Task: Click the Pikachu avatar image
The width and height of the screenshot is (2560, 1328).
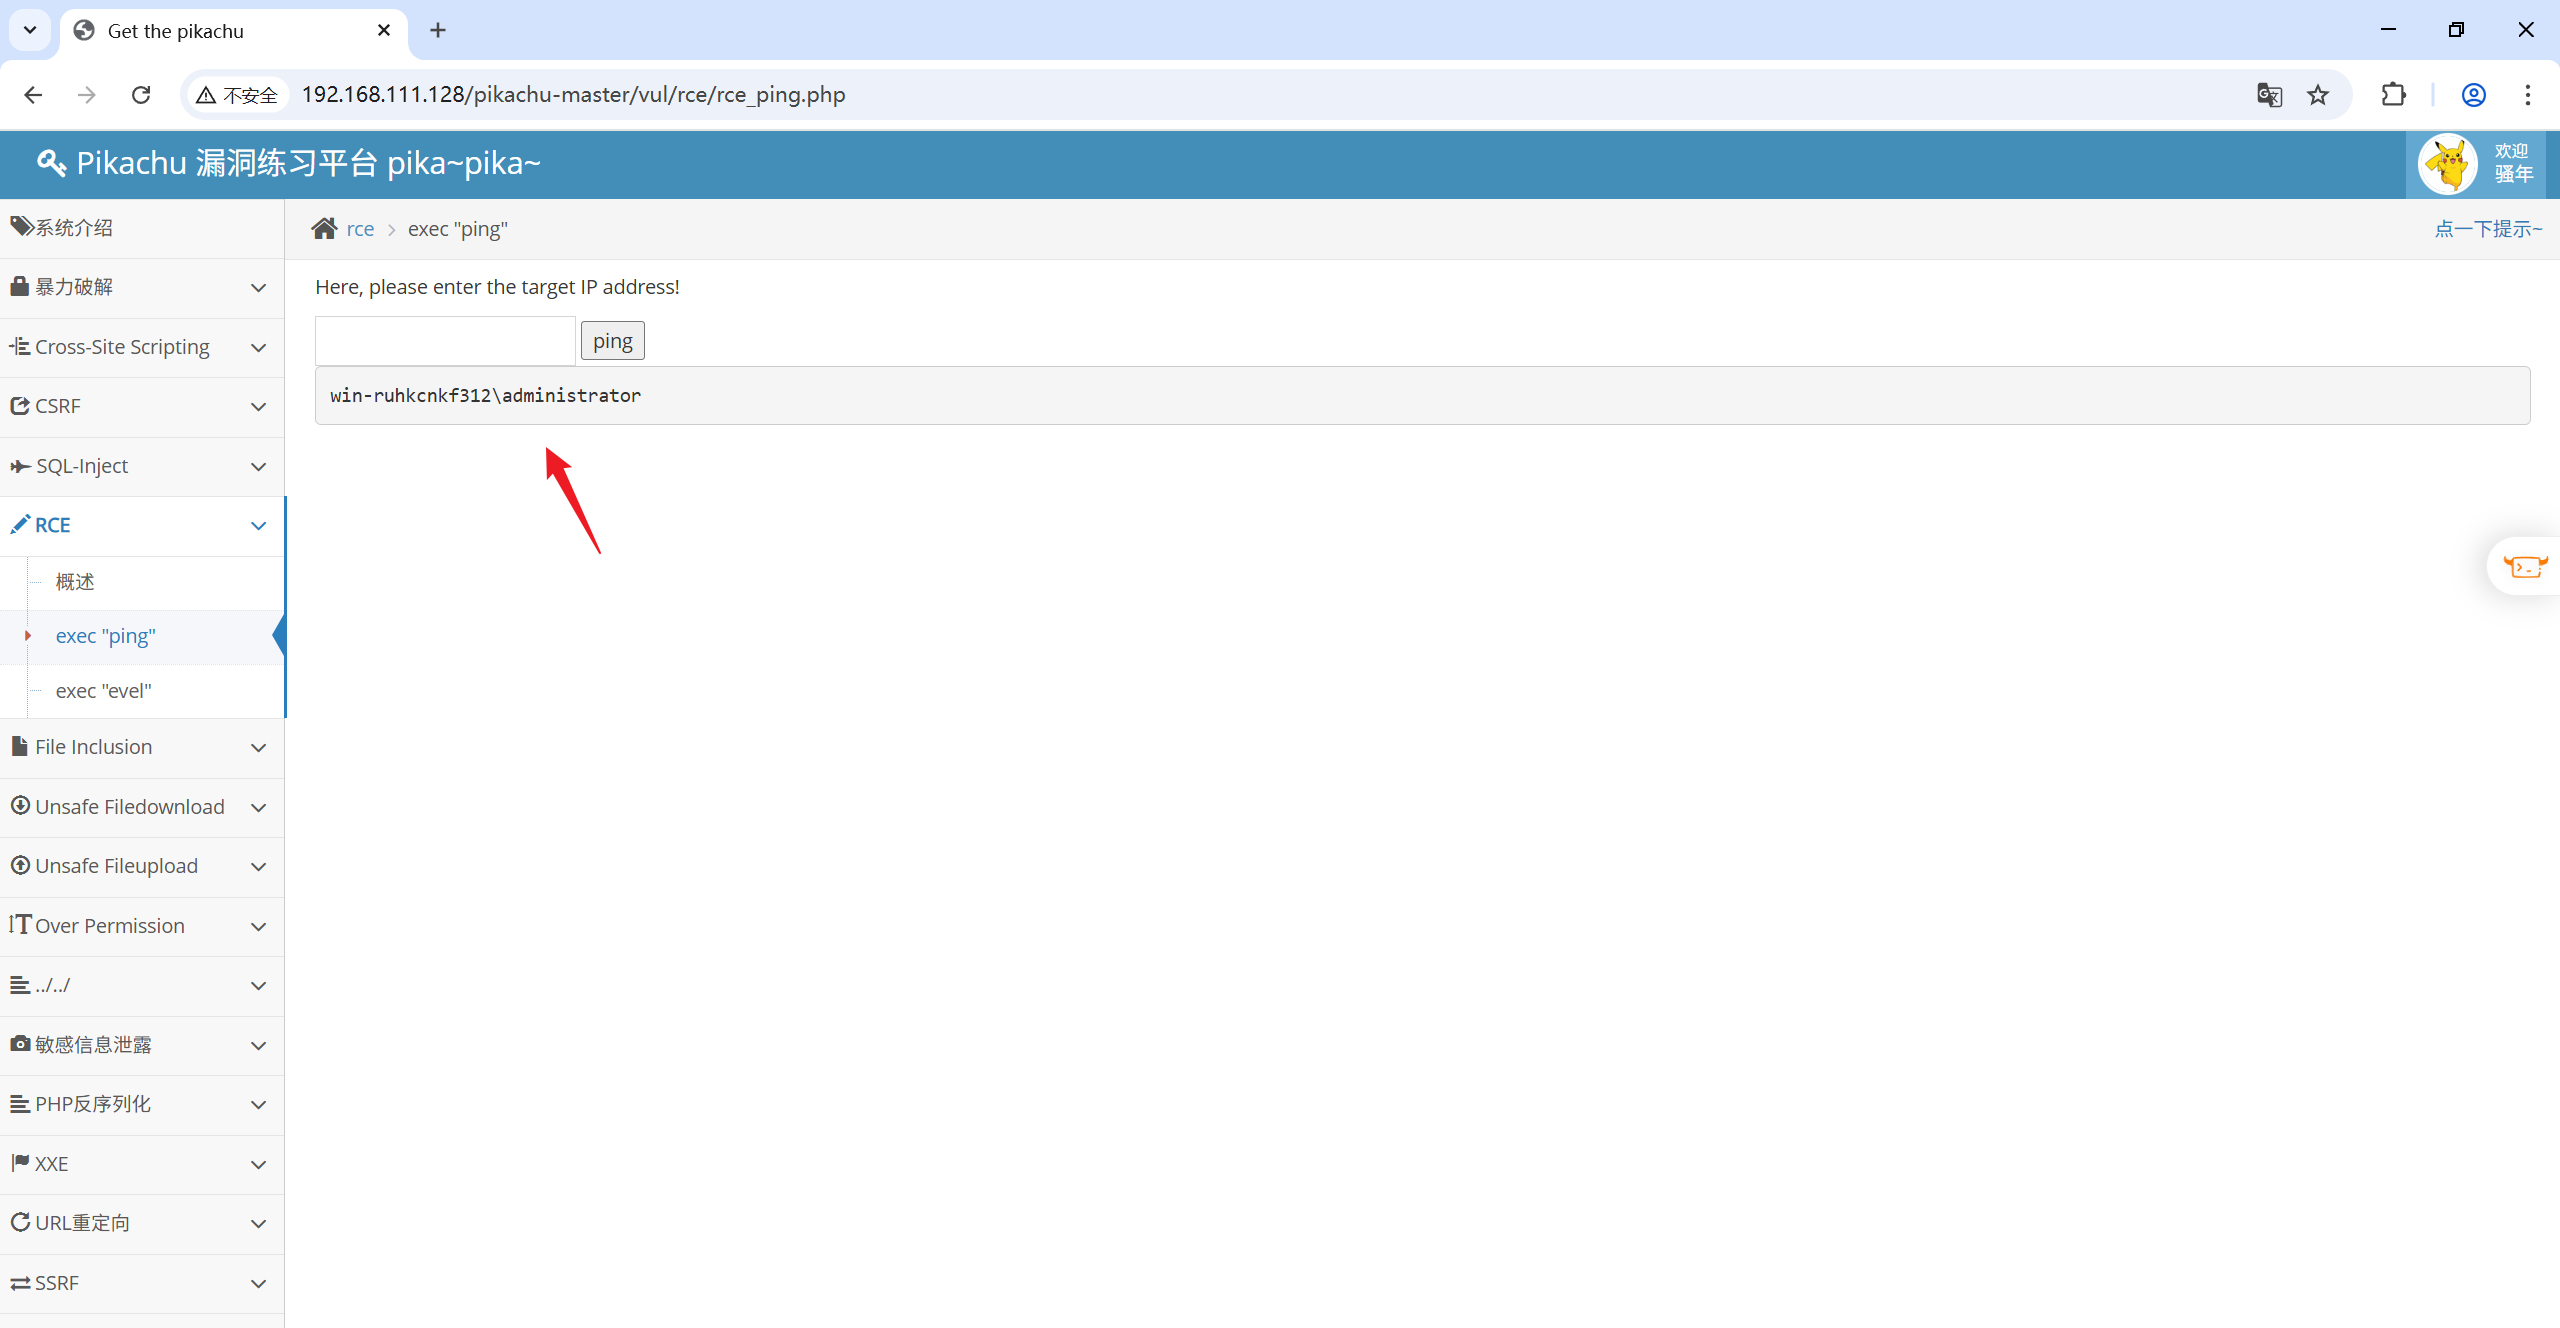Action: click(2447, 164)
